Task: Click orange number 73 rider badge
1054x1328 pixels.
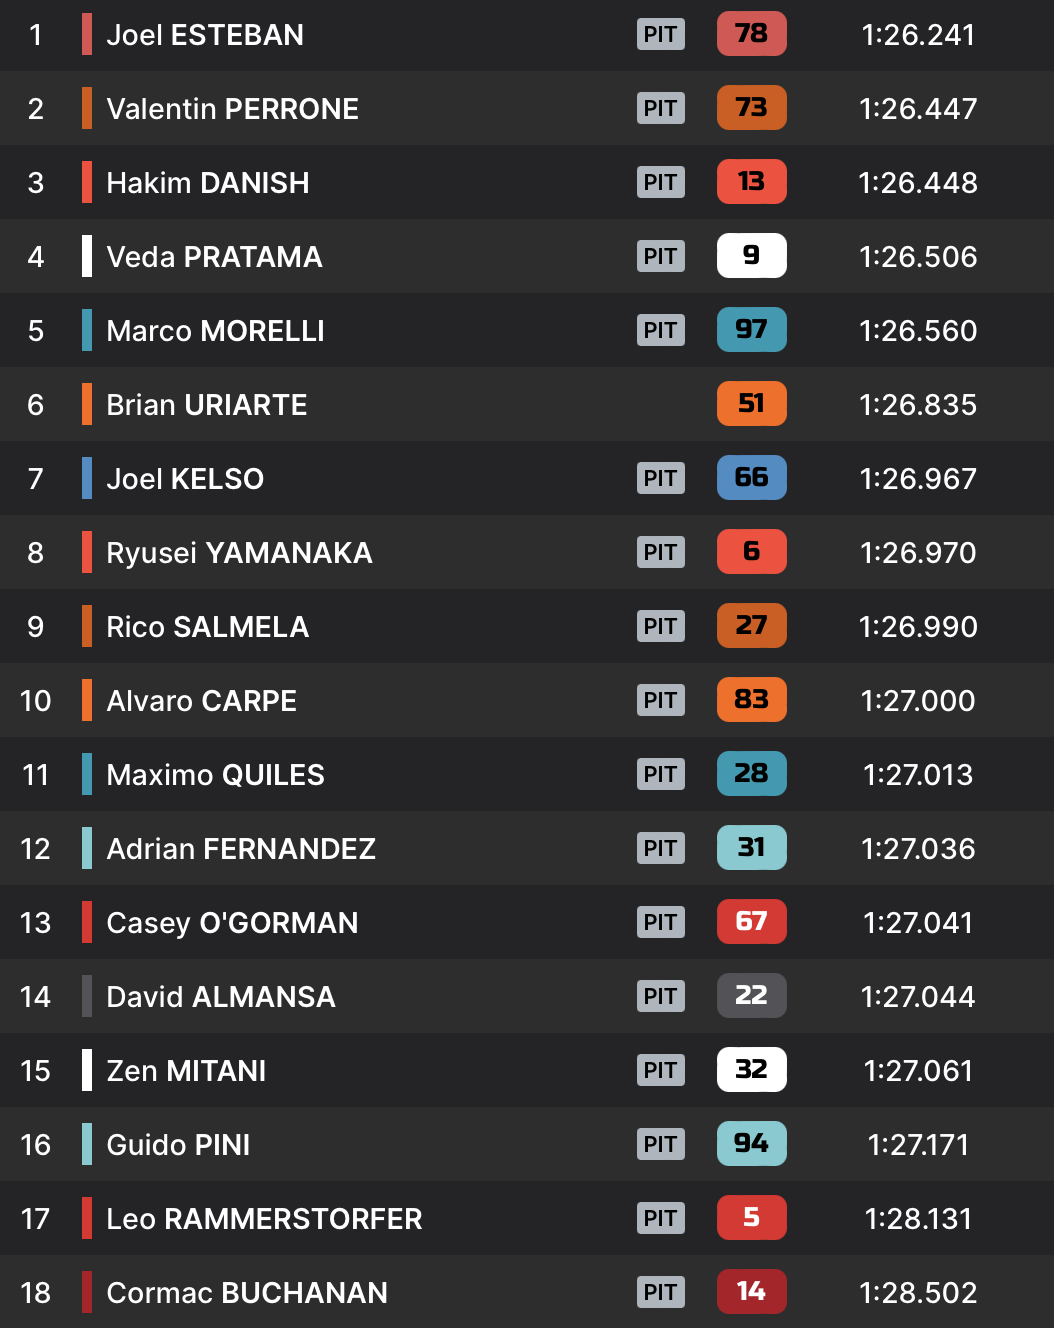Action: pyautogui.click(x=751, y=108)
